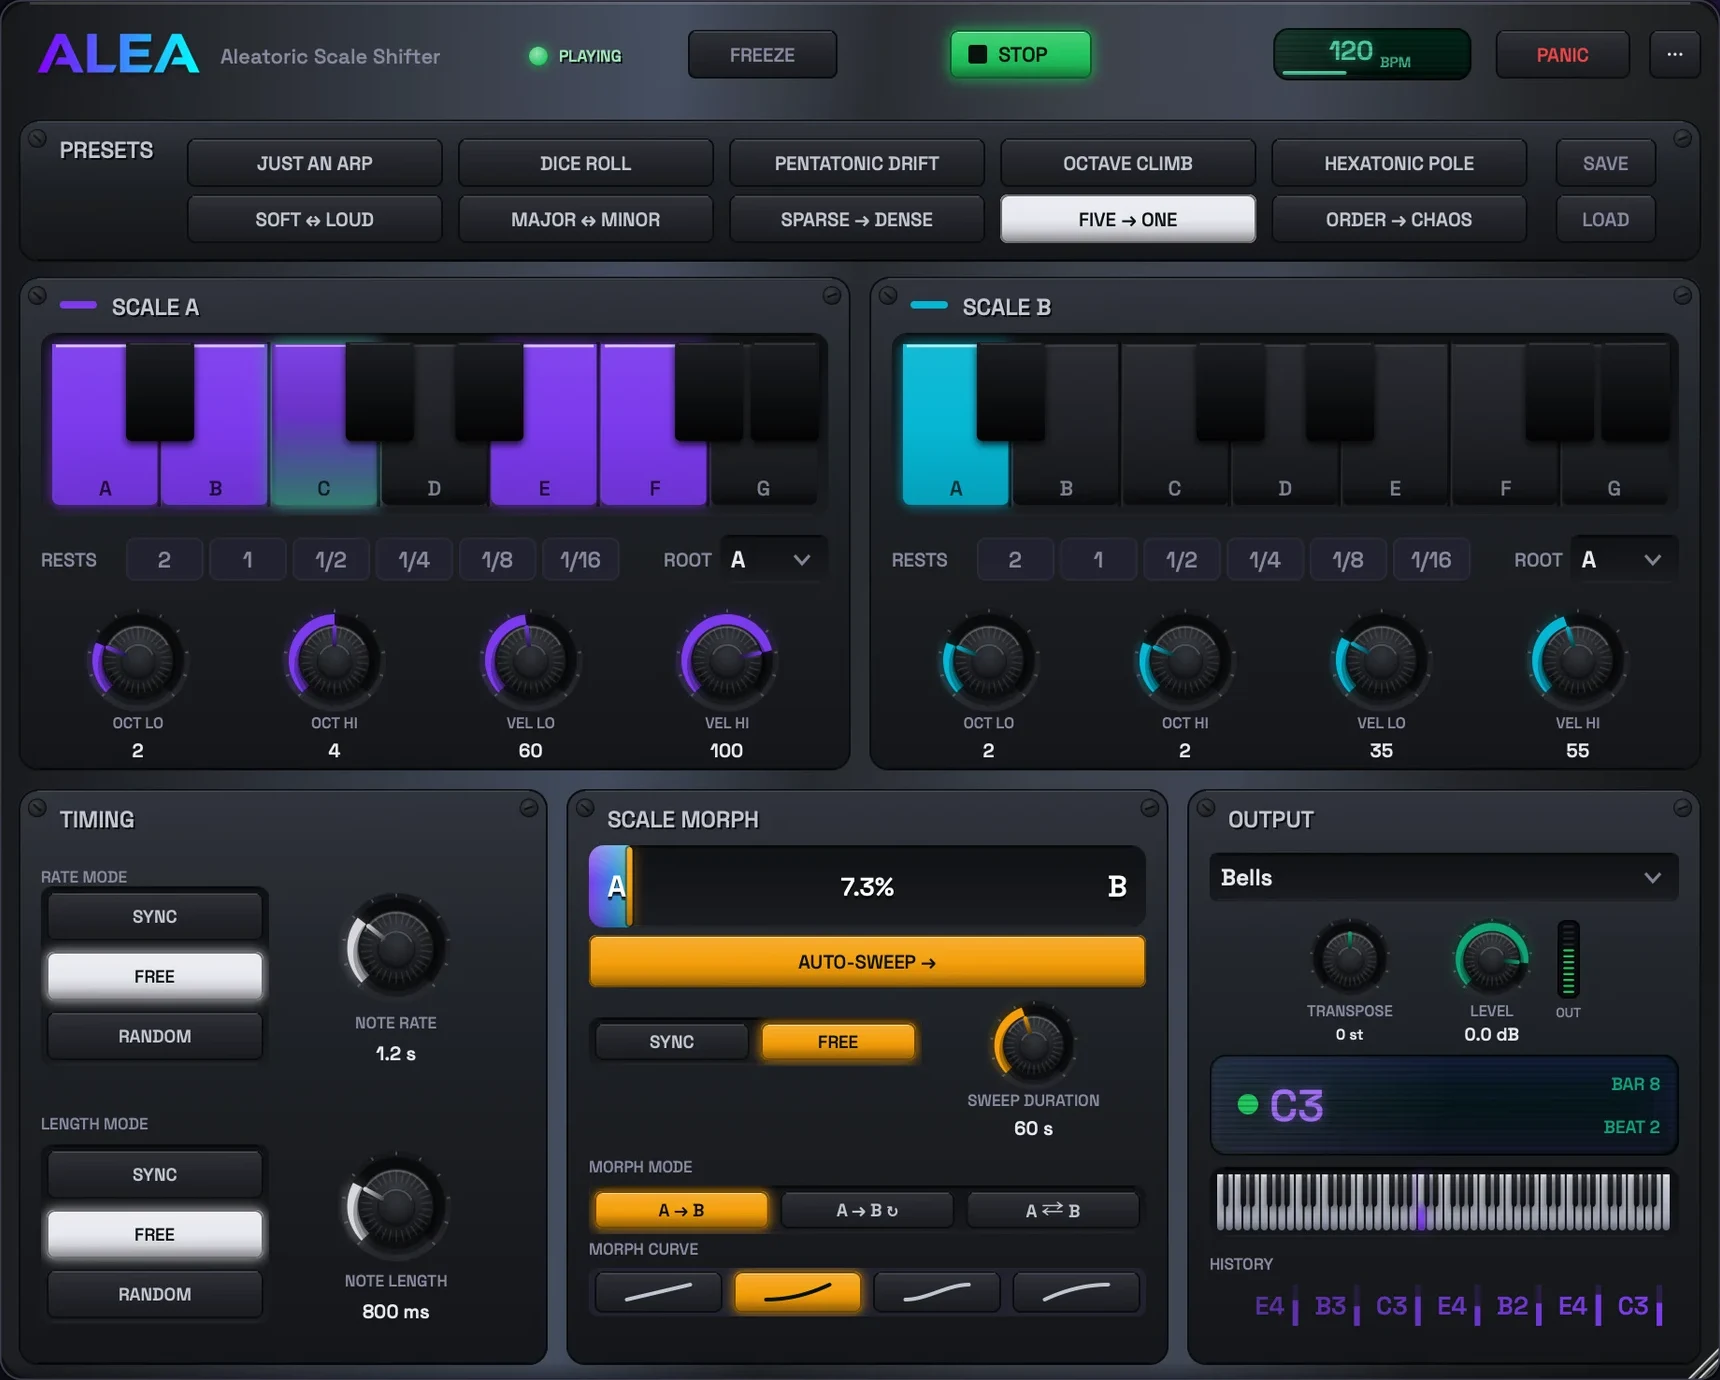Set Rate Mode to RANDOM

point(155,1036)
